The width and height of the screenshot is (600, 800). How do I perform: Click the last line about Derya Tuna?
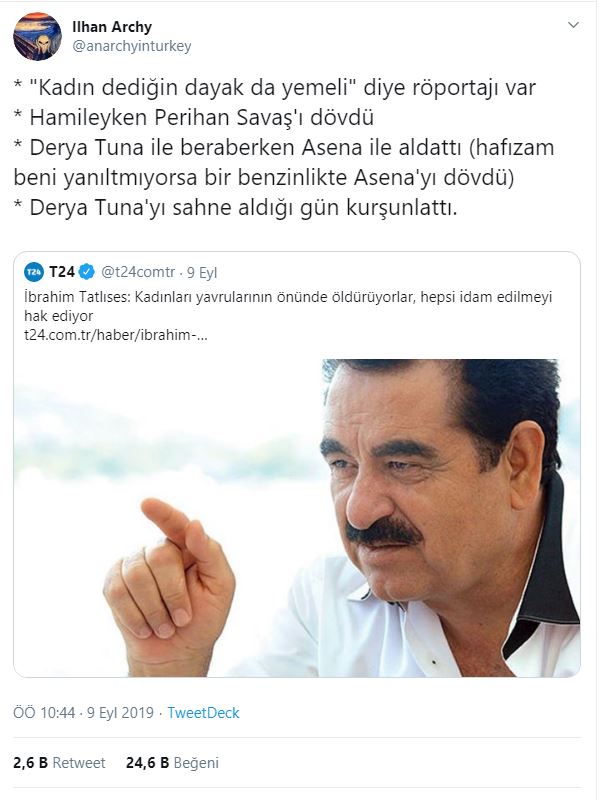tap(235, 208)
